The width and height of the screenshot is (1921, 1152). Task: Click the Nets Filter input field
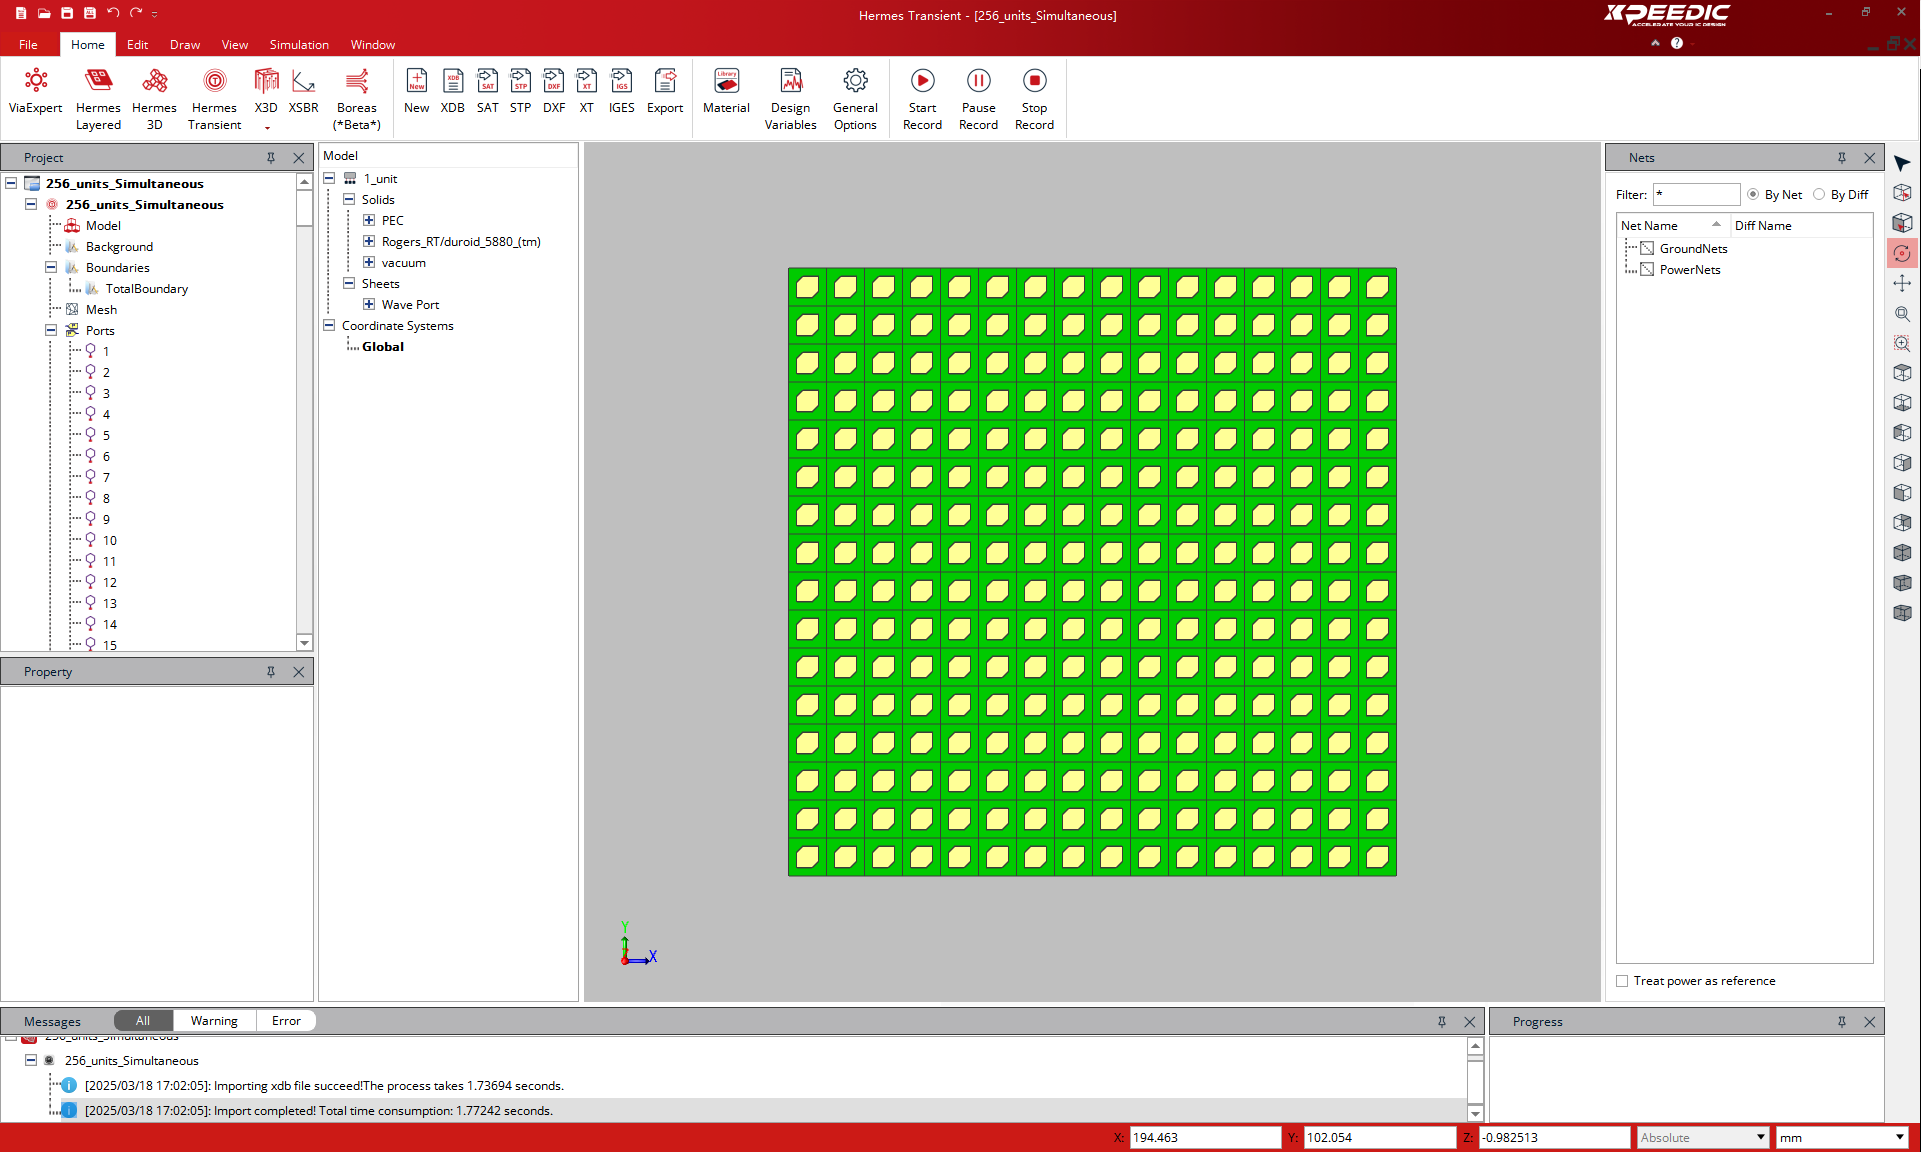(1696, 194)
